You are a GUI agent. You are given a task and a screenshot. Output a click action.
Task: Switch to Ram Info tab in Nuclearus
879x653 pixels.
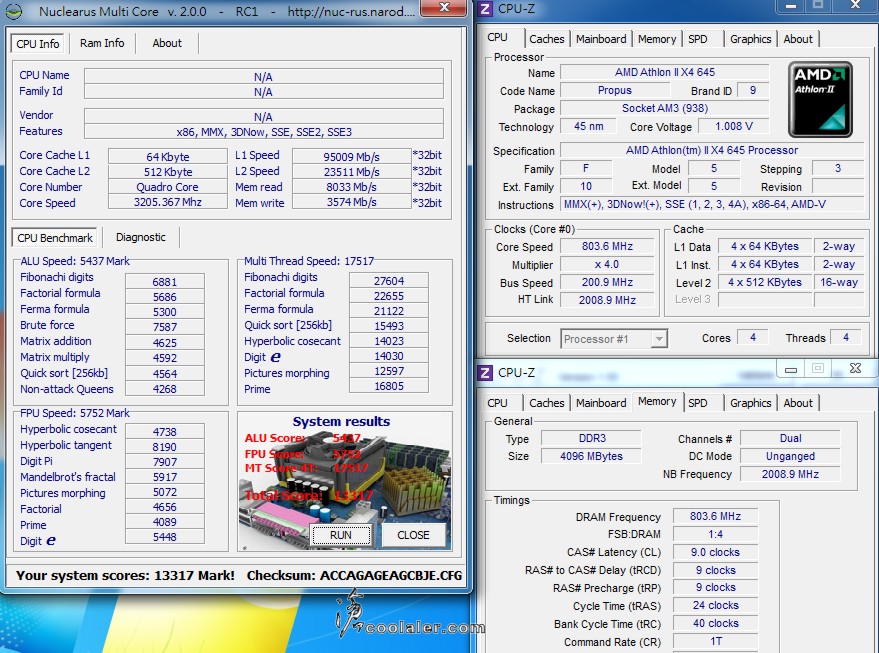tap(102, 43)
